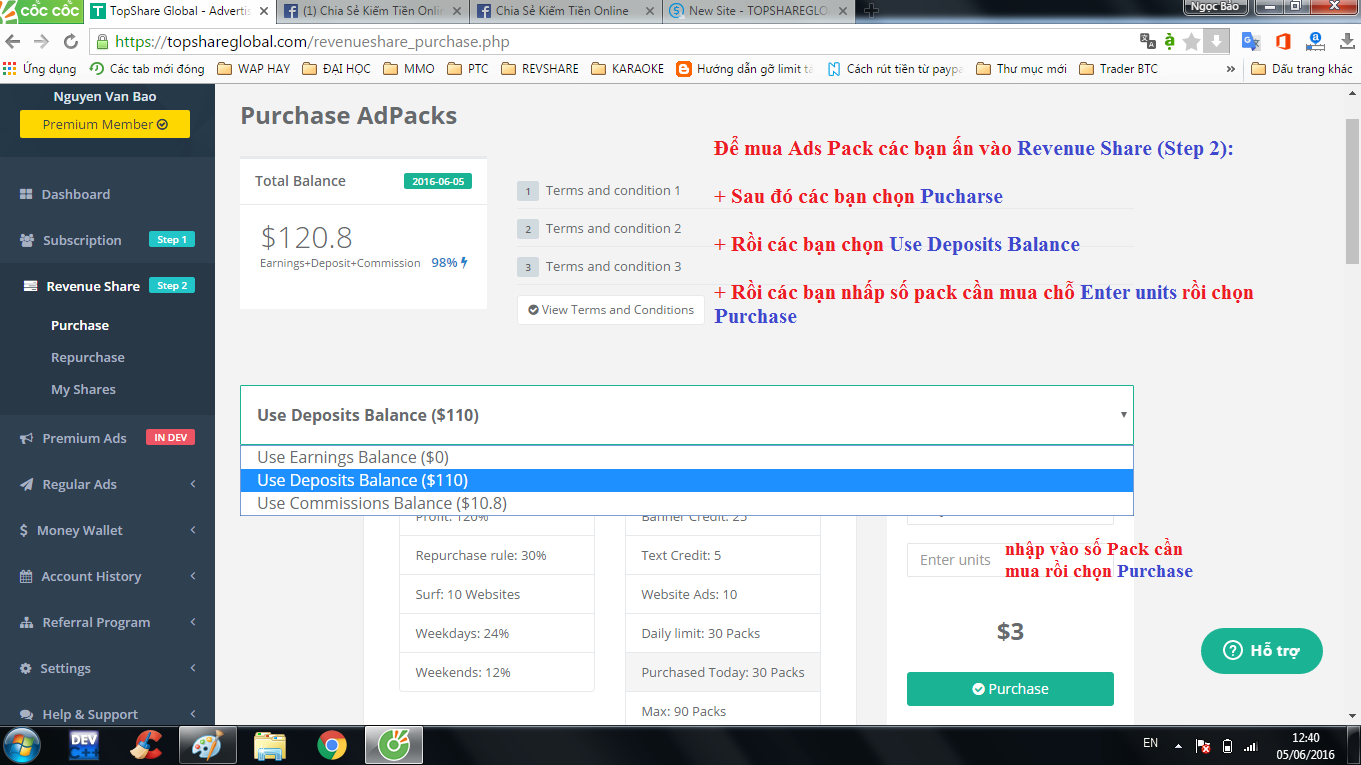Open the Hỗ trợ support button
1361x765 pixels.
click(x=1262, y=651)
